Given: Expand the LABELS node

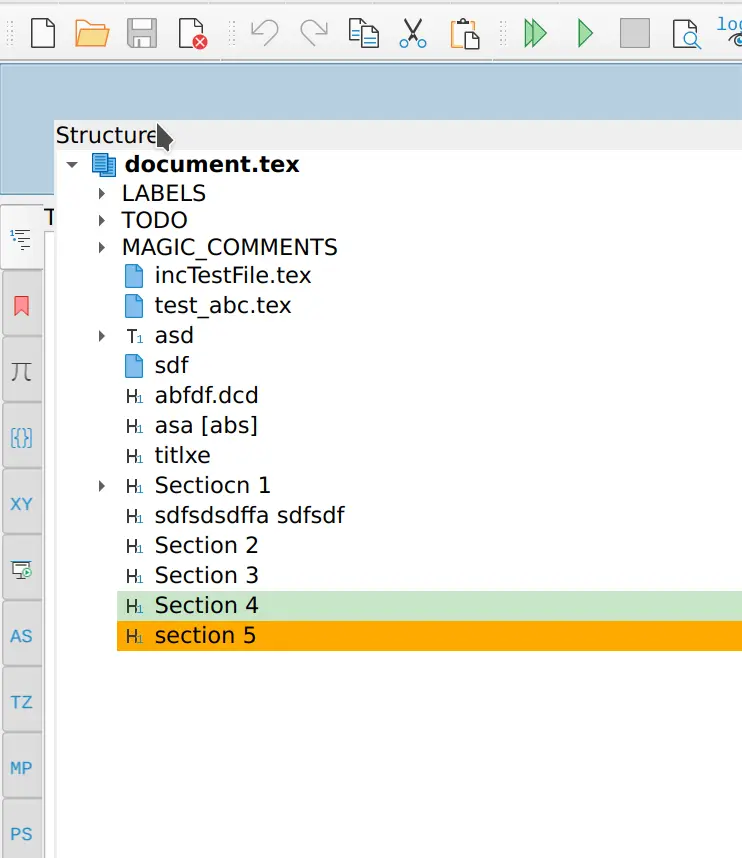Looking at the screenshot, I should click(102, 193).
